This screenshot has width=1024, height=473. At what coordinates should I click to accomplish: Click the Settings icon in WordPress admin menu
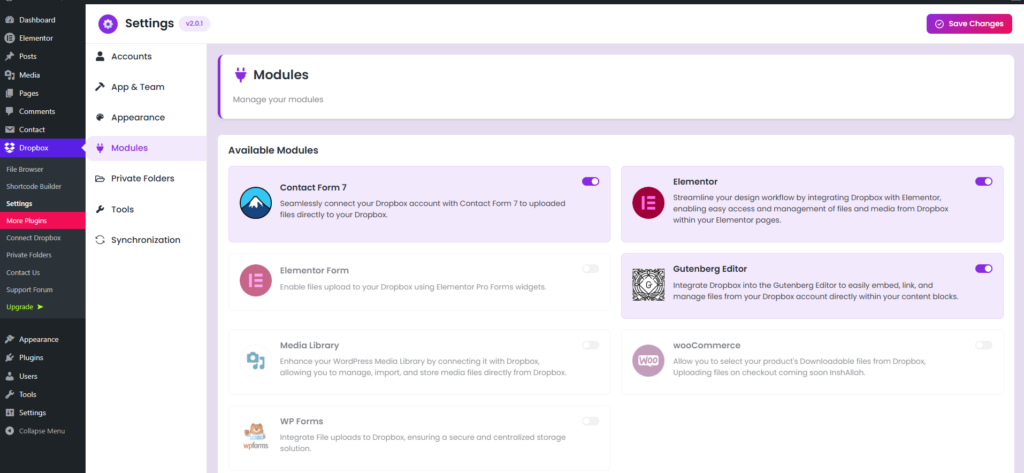[10, 413]
